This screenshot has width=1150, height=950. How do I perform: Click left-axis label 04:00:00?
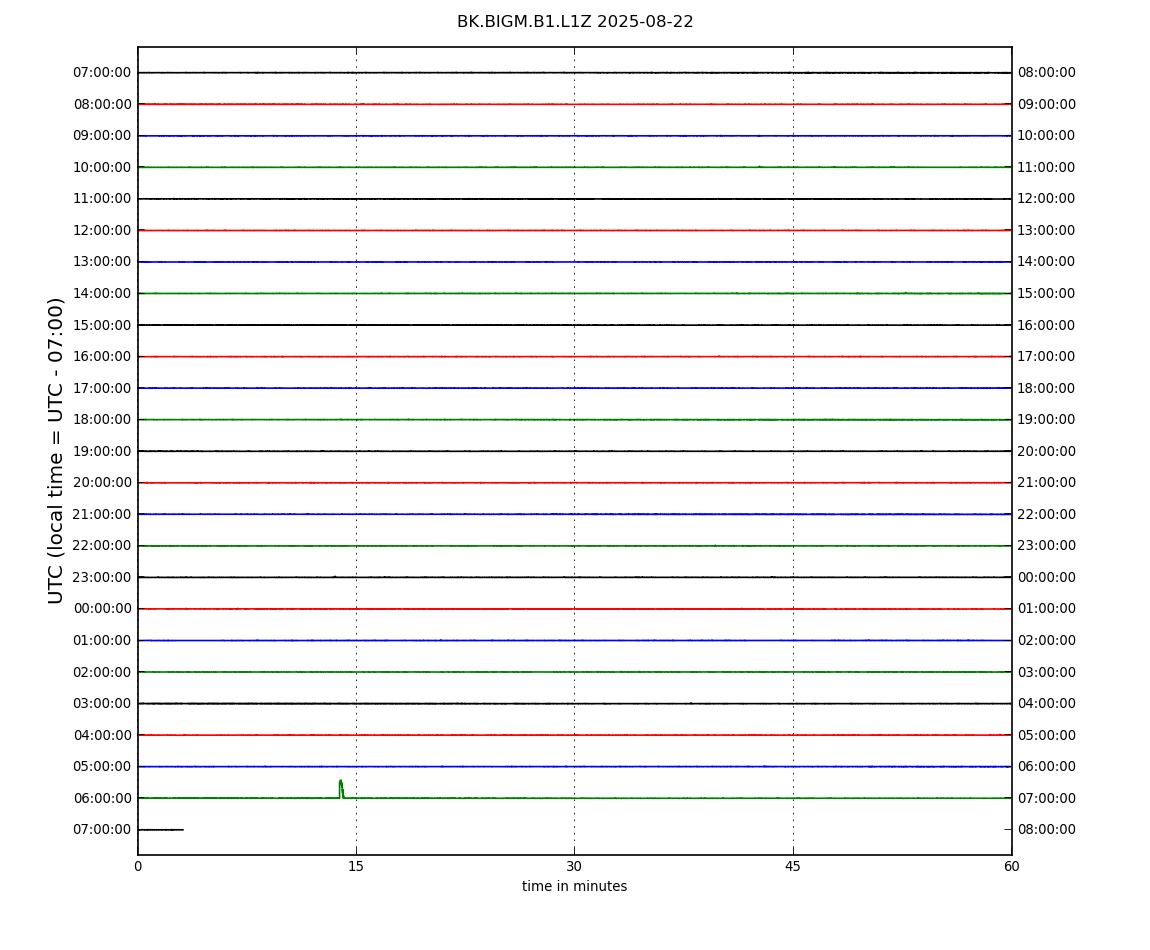[103, 735]
